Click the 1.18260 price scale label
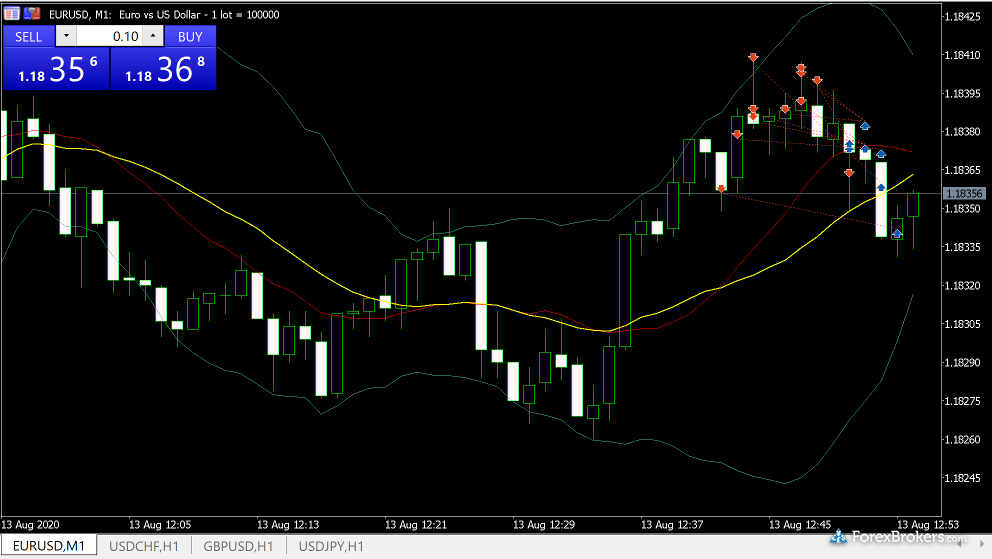The image size is (992, 559). point(962,439)
